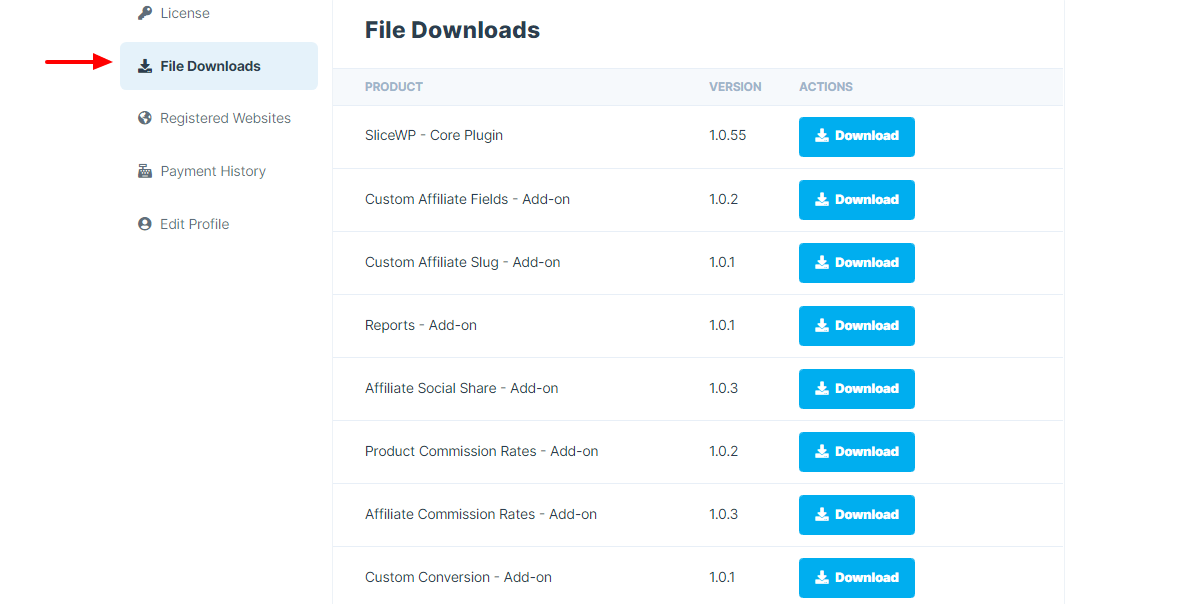The height and width of the screenshot is (604, 1185).
Task: Click version 1.0.1 in Custom Affiliate Slug row
Action: pyautogui.click(x=722, y=262)
